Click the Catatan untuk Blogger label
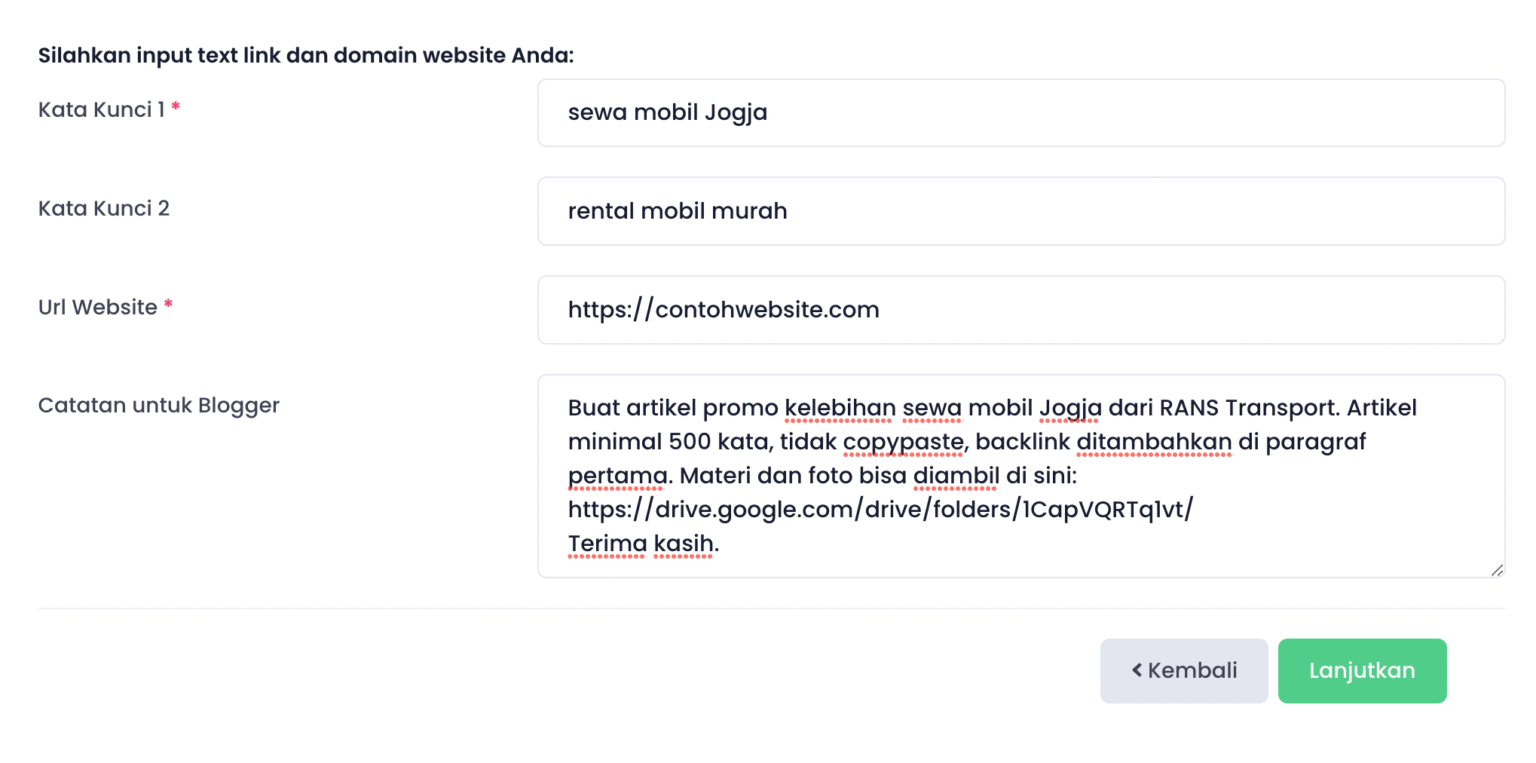Screen dimensions: 1536x763 [x=158, y=405]
